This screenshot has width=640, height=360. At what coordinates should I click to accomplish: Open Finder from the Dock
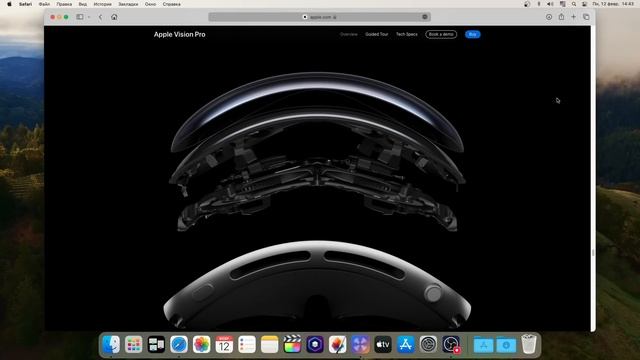click(111, 344)
